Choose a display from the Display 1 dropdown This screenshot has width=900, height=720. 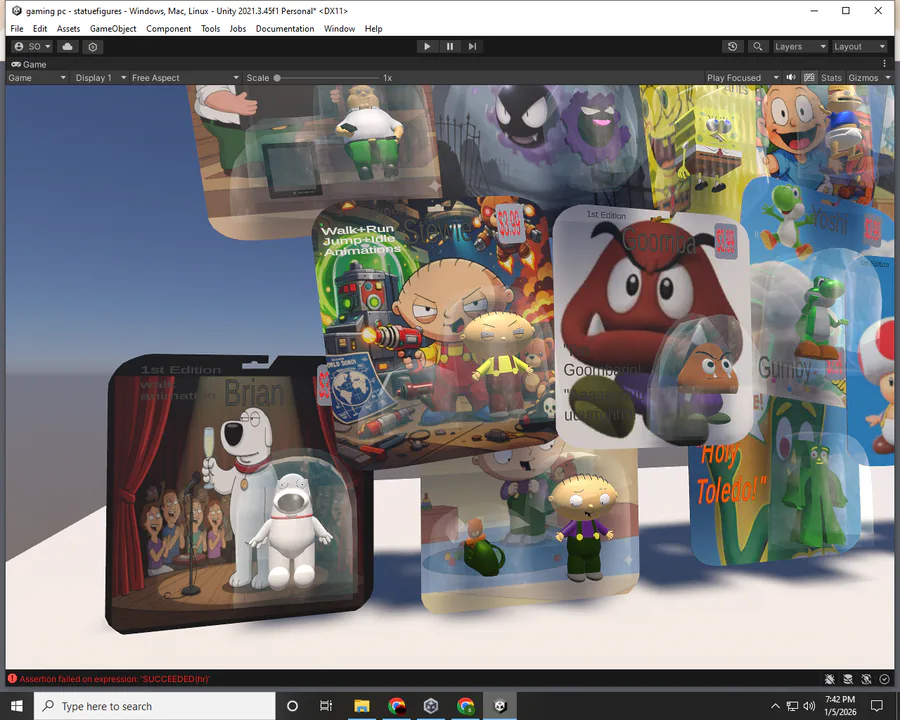click(x=100, y=78)
